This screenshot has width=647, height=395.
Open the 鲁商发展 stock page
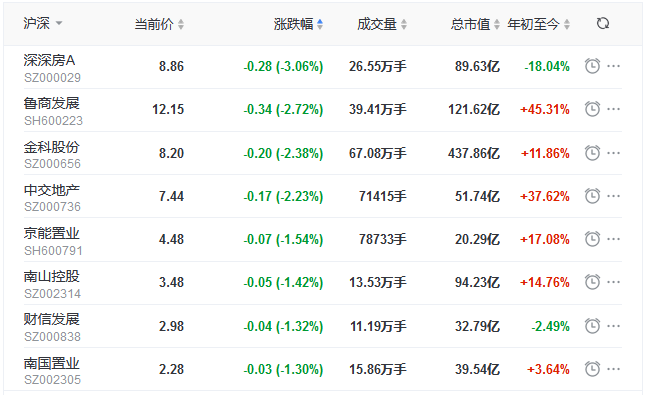tap(52, 103)
